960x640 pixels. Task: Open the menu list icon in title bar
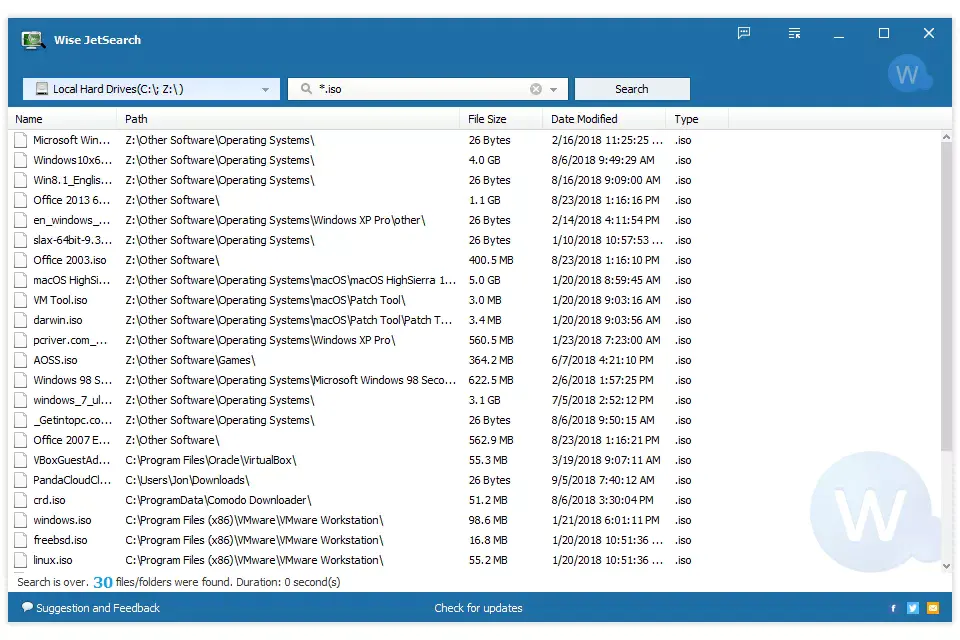click(x=794, y=33)
